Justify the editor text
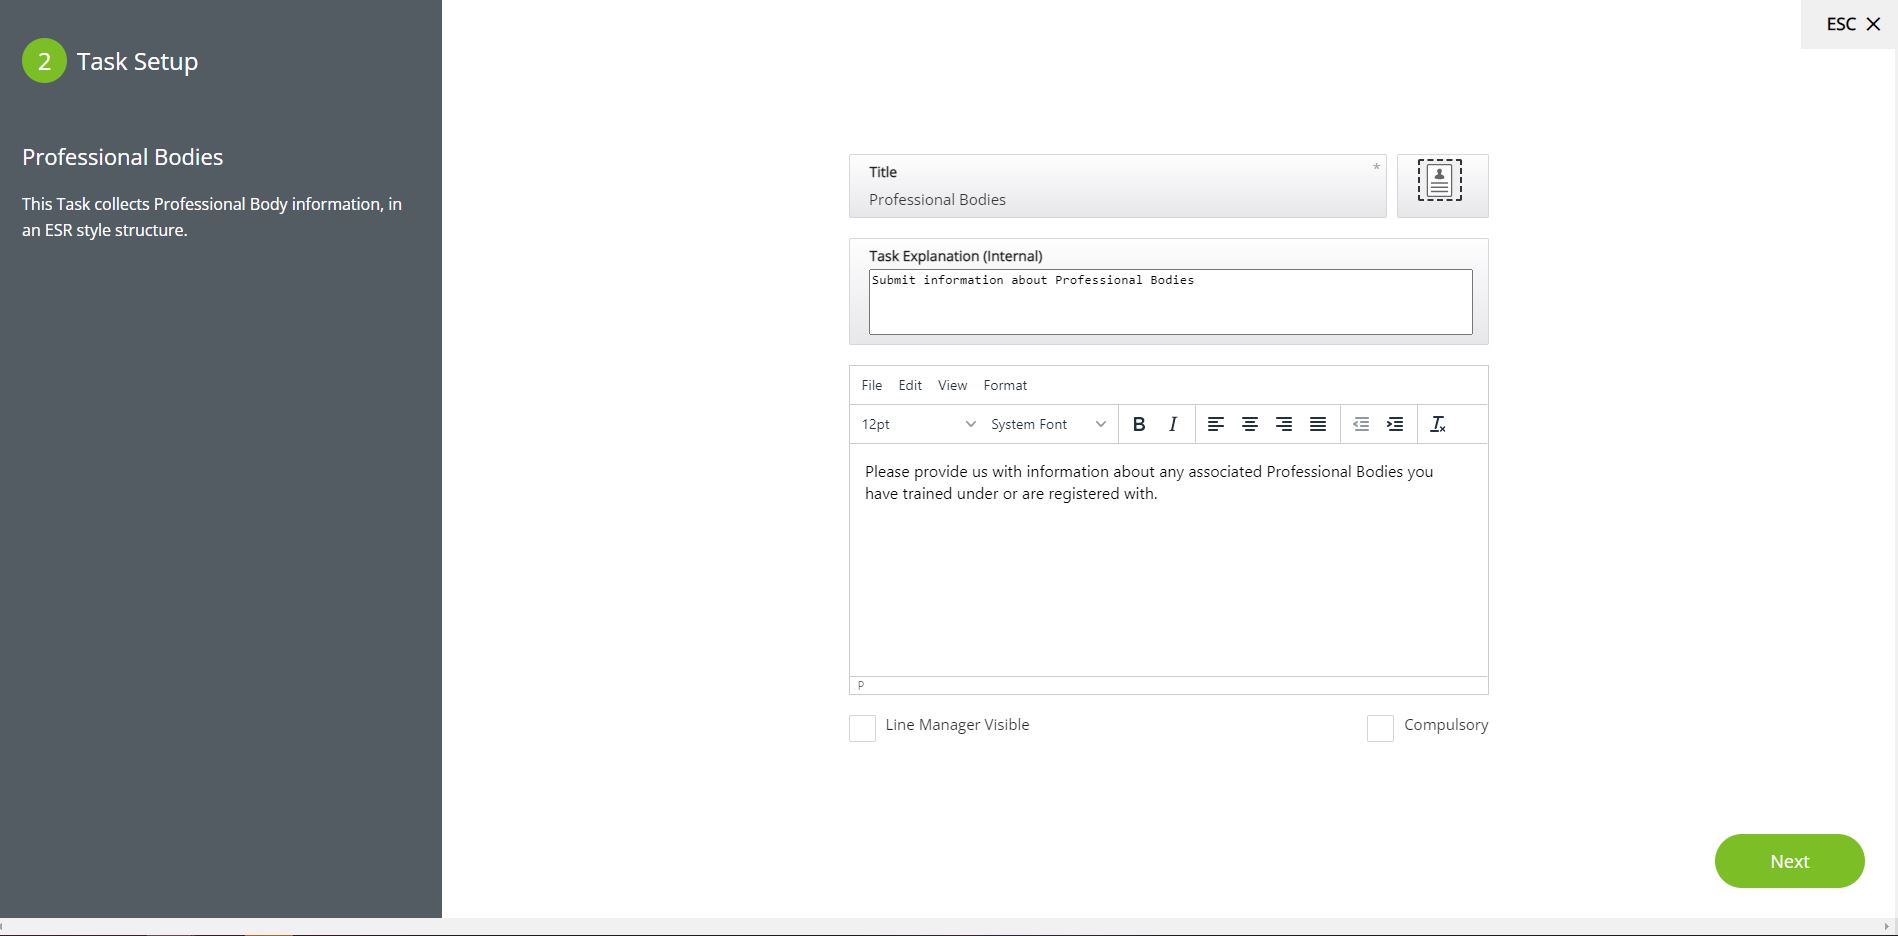 (1318, 424)
